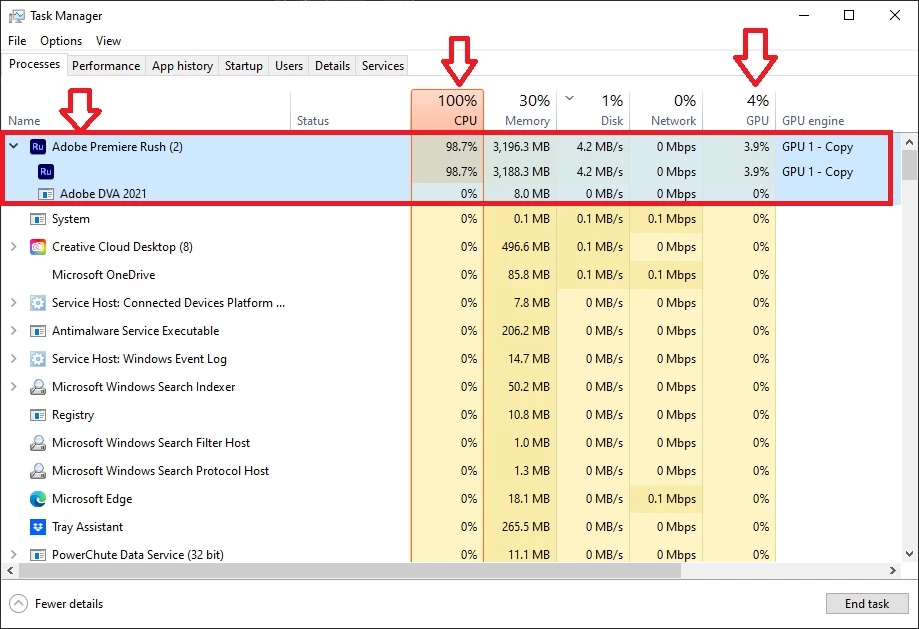Sort by the CPU column header
This screenshot has width=919, height=629.
[447, 110]
